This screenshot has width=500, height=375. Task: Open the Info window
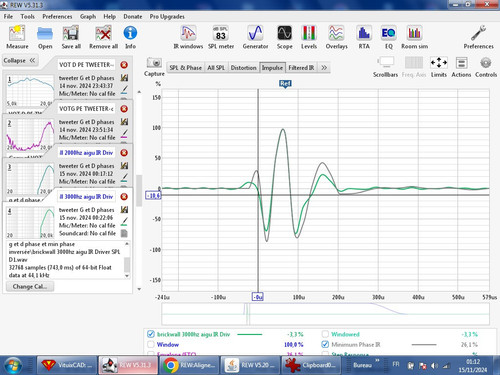tap(130, 37)
